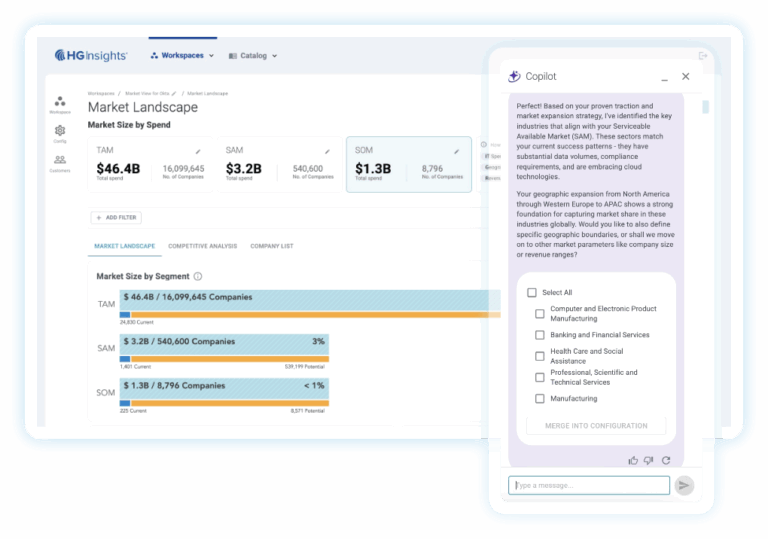The image size is (768, 539).
Task: Check the Manufacturing checkbox
Action: (x=540, y=398)
